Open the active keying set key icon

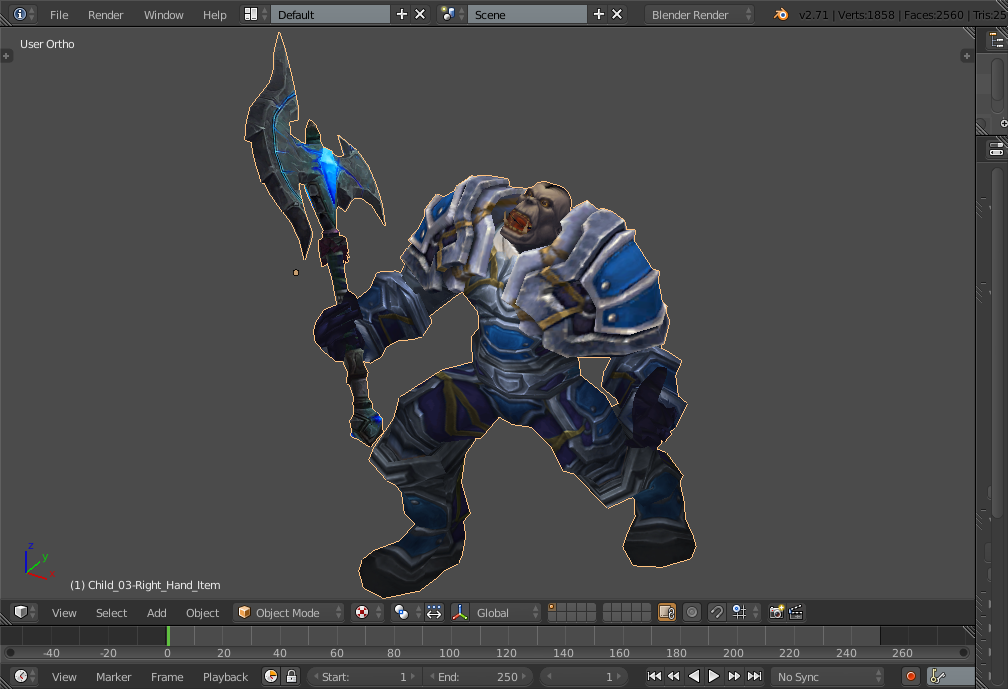pos(939,676)
